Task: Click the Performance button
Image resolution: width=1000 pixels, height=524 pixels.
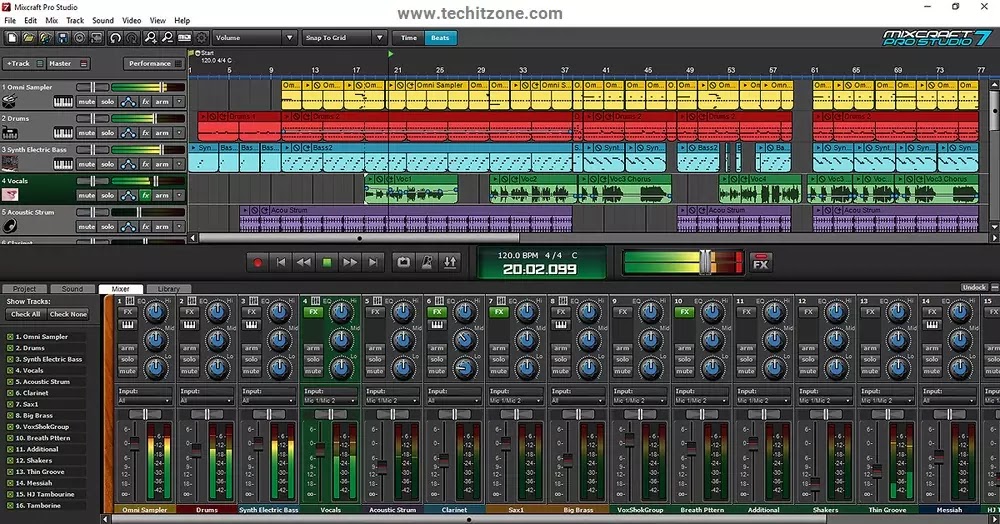Action: click(153, 64)
